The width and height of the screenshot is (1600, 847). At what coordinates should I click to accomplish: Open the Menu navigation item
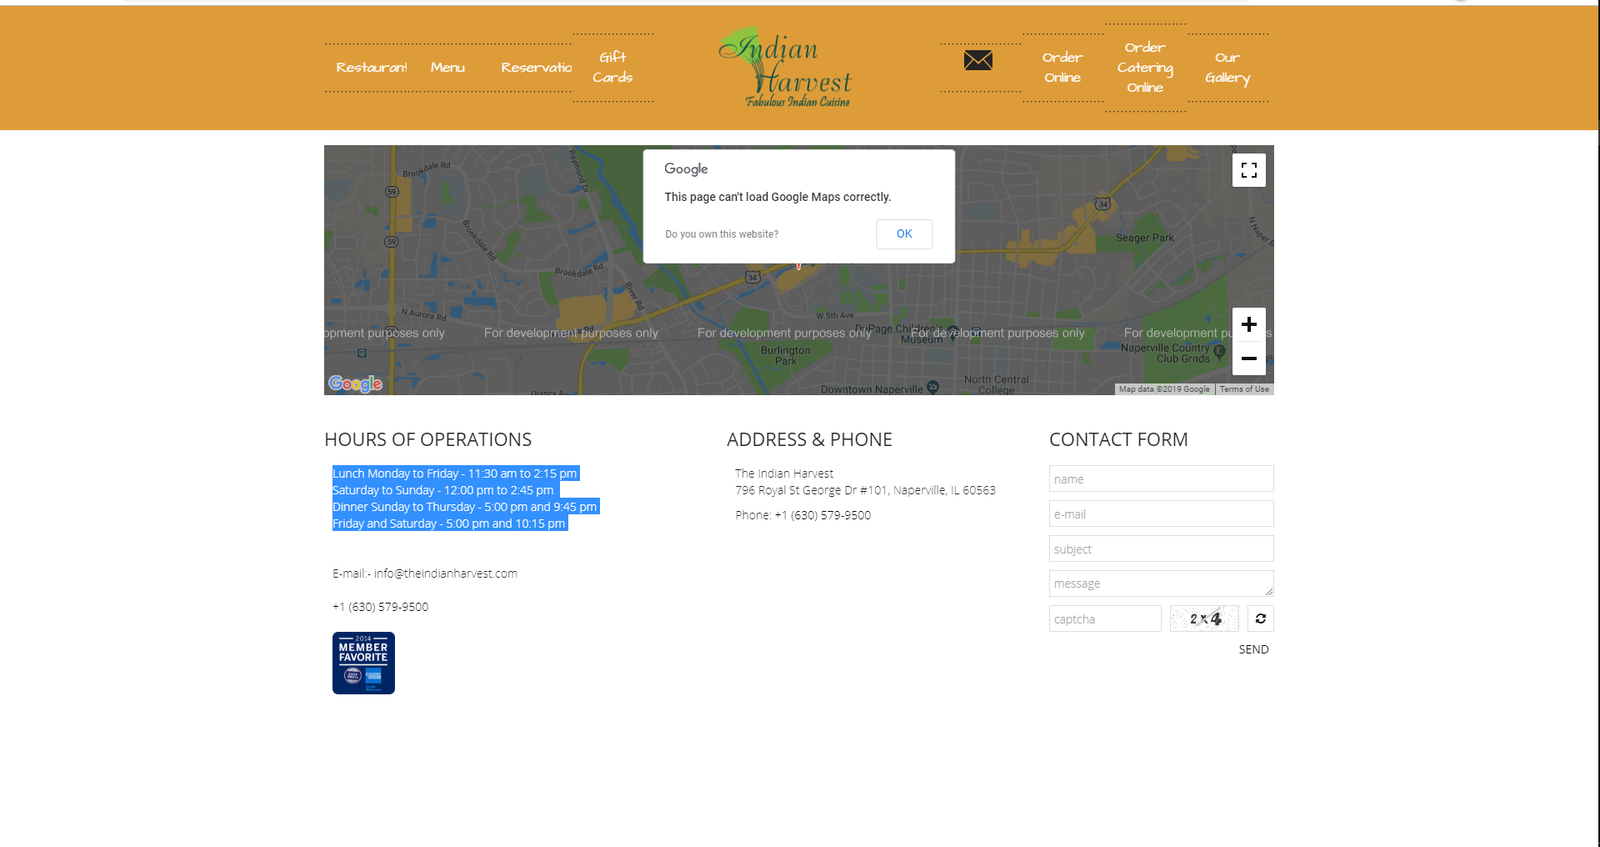[x=447, y=68]
